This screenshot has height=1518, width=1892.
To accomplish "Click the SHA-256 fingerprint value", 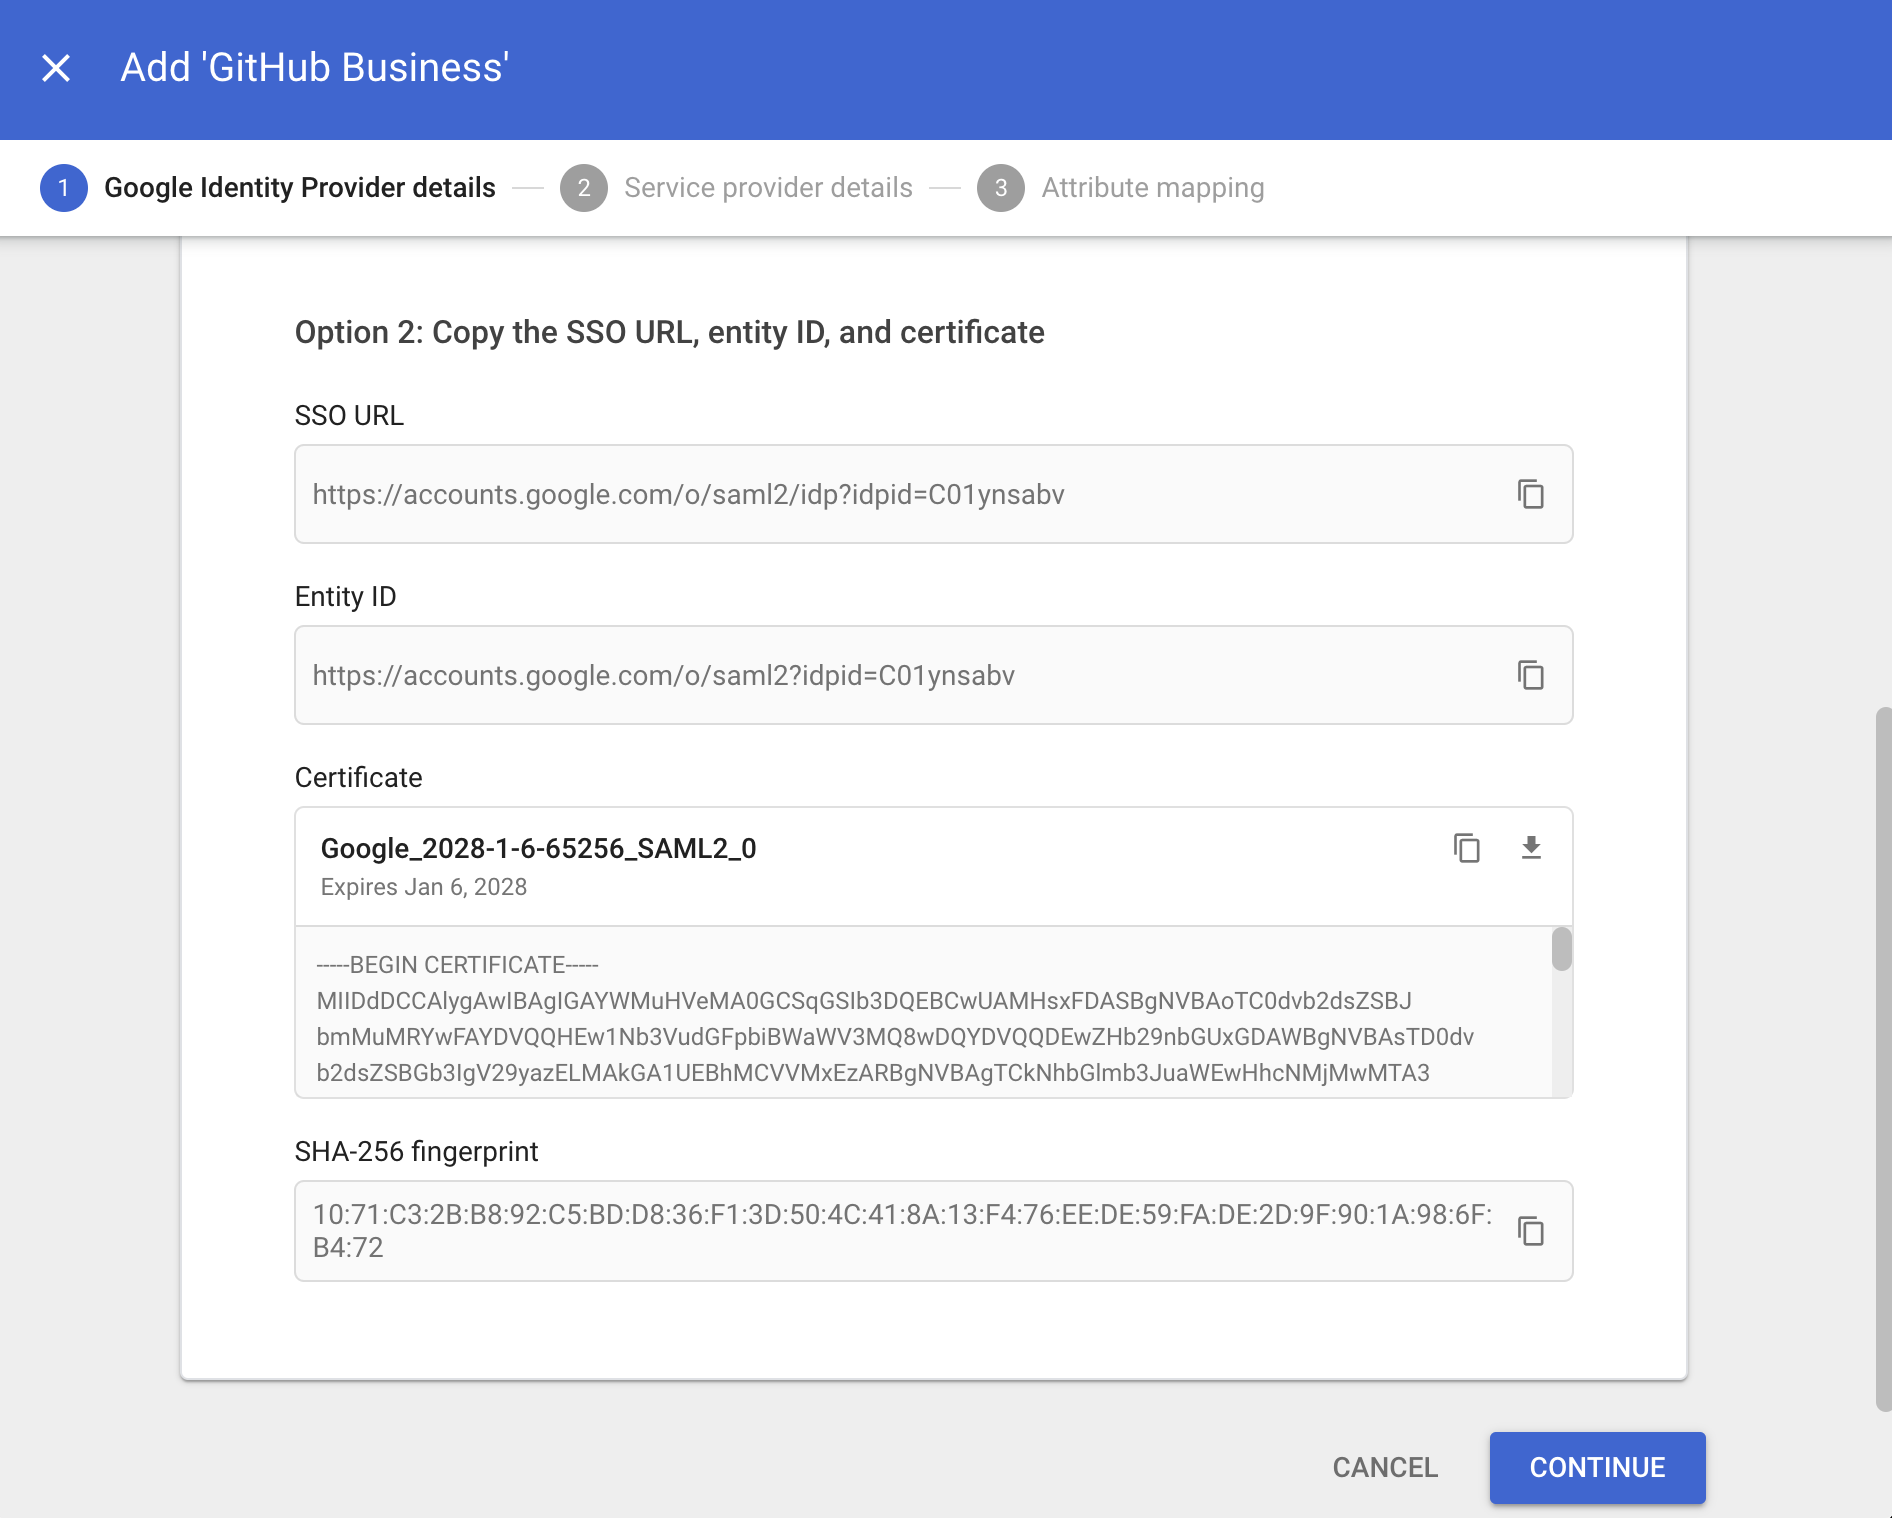I will click(902, 1231).
